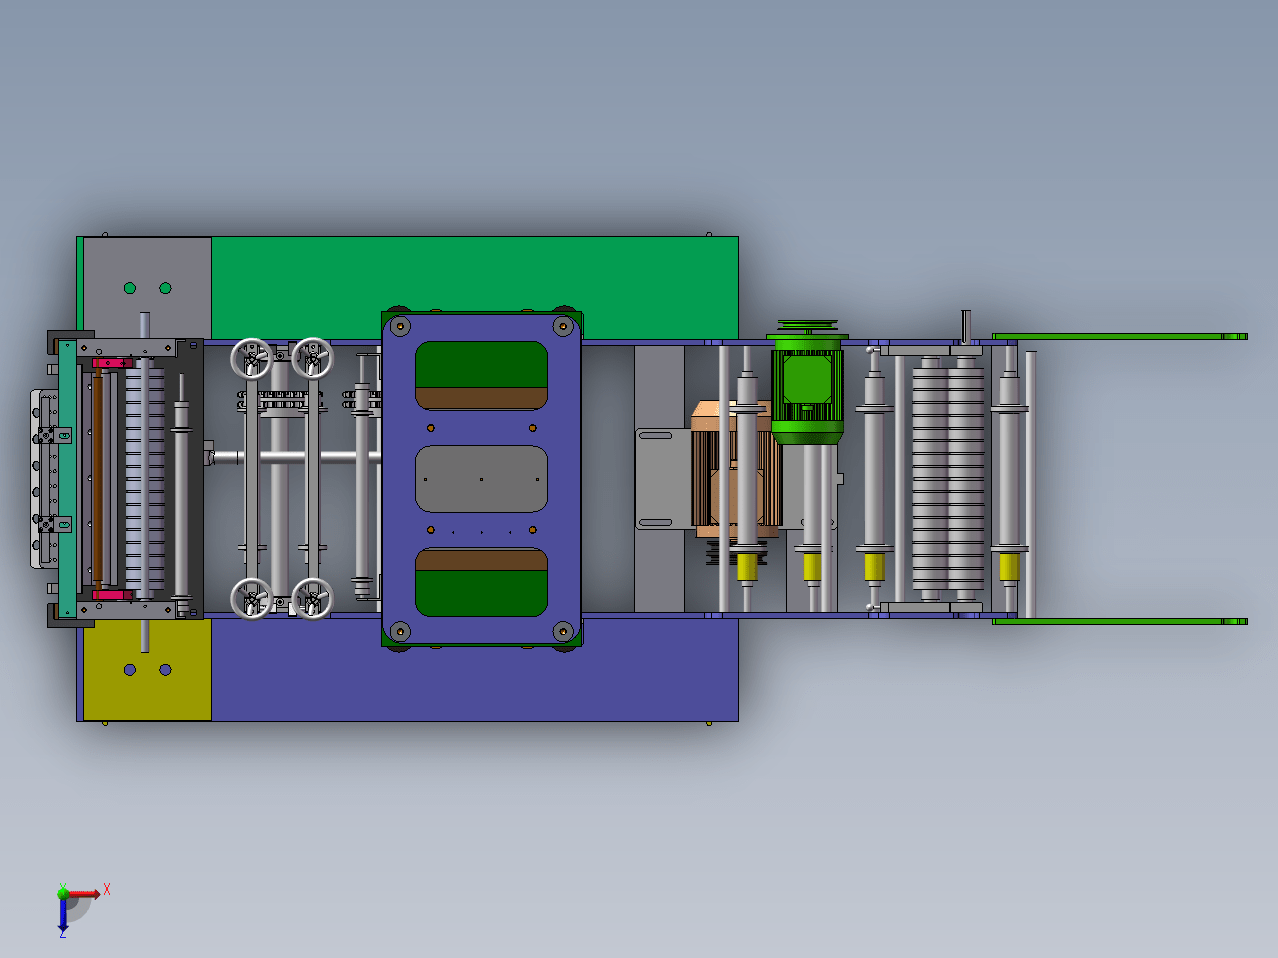Image resolution: width=1278 pixels, height=958 pixels.
Task: Click the blue Z axis arrow on triad
Action: pyautogui.click(x=63, y=914)
